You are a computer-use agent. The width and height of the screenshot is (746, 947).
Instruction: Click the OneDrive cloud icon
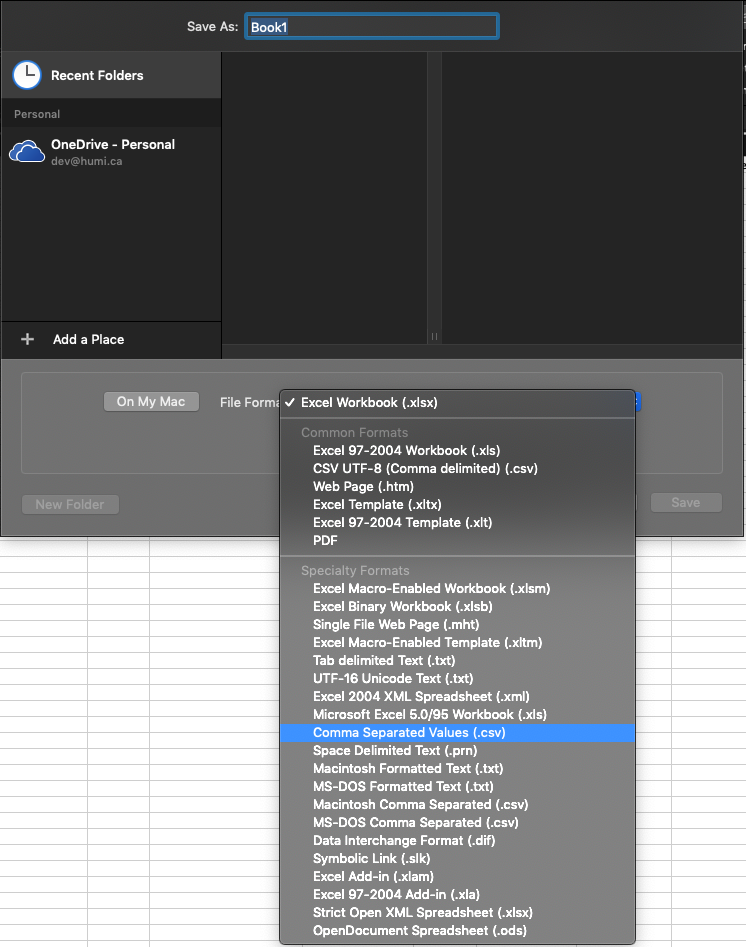(x=27, y=152)
